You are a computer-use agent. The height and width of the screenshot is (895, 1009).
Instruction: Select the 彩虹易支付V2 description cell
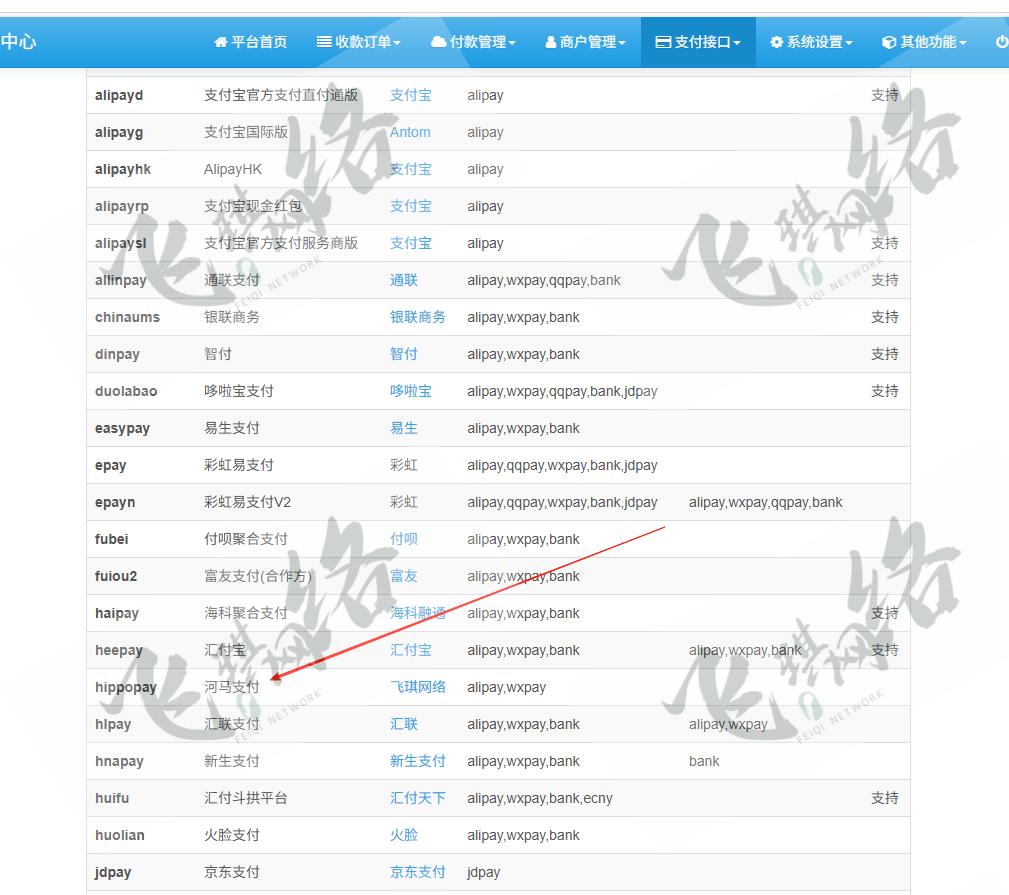(x=247, y=502)
